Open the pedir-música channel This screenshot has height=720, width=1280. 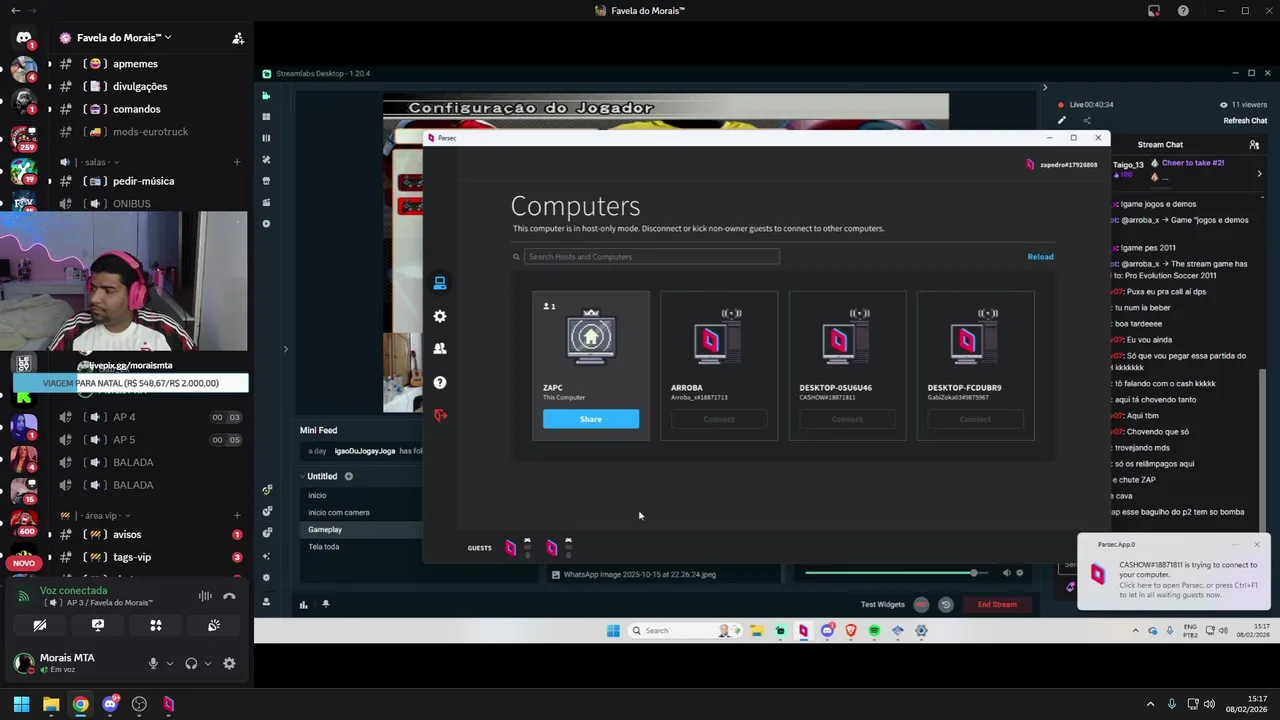146,181
